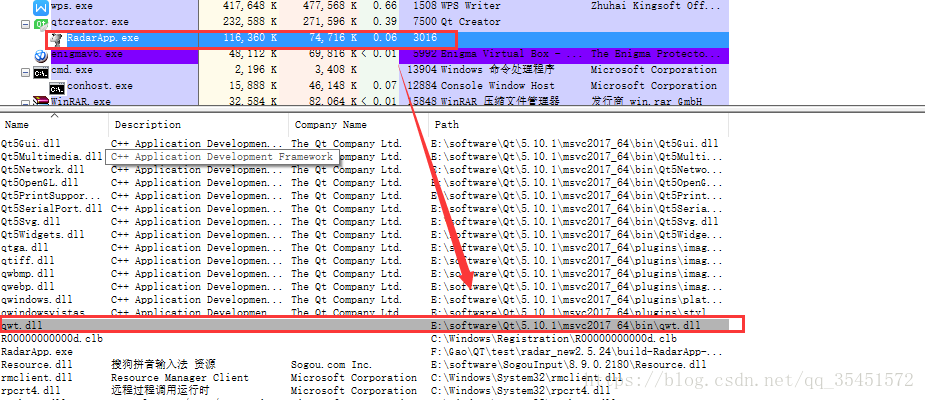Select R00000000000d.clb in the name column
Image resolution: width=925 pixels, height=400 pixels.
[x=51, y=338]
